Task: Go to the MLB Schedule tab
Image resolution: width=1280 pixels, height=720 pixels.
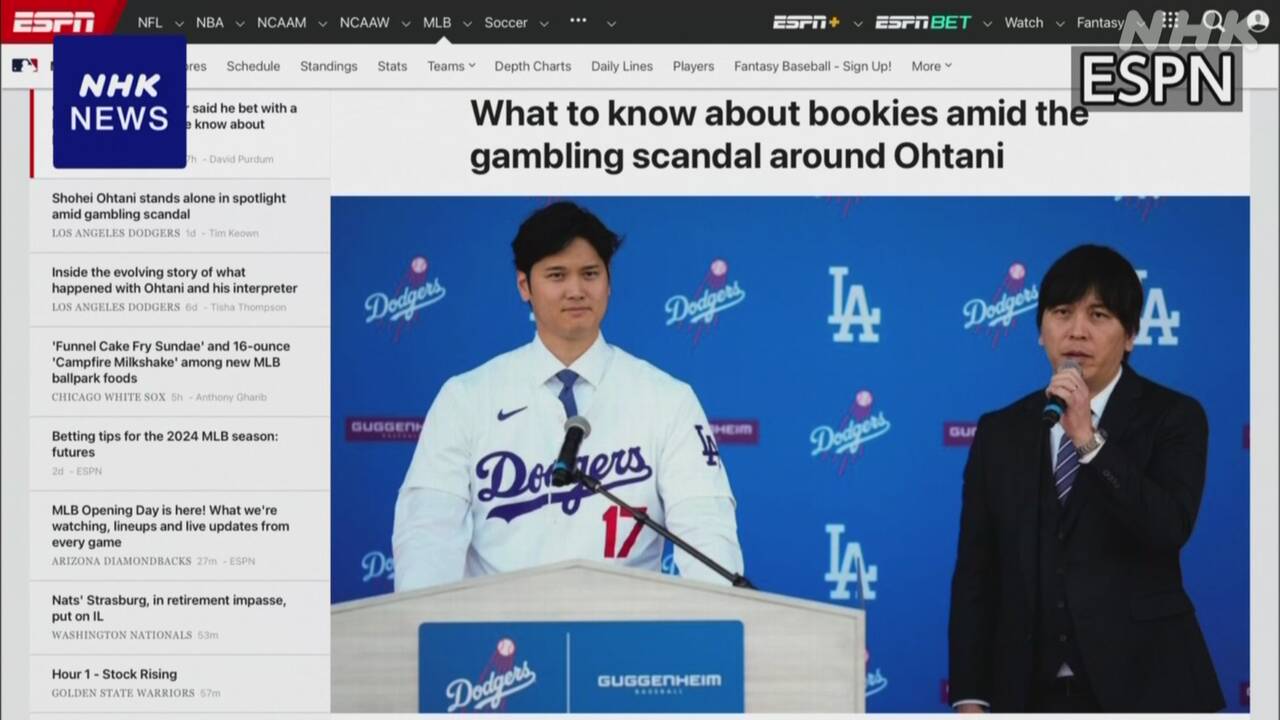Action: click(253, 66)
